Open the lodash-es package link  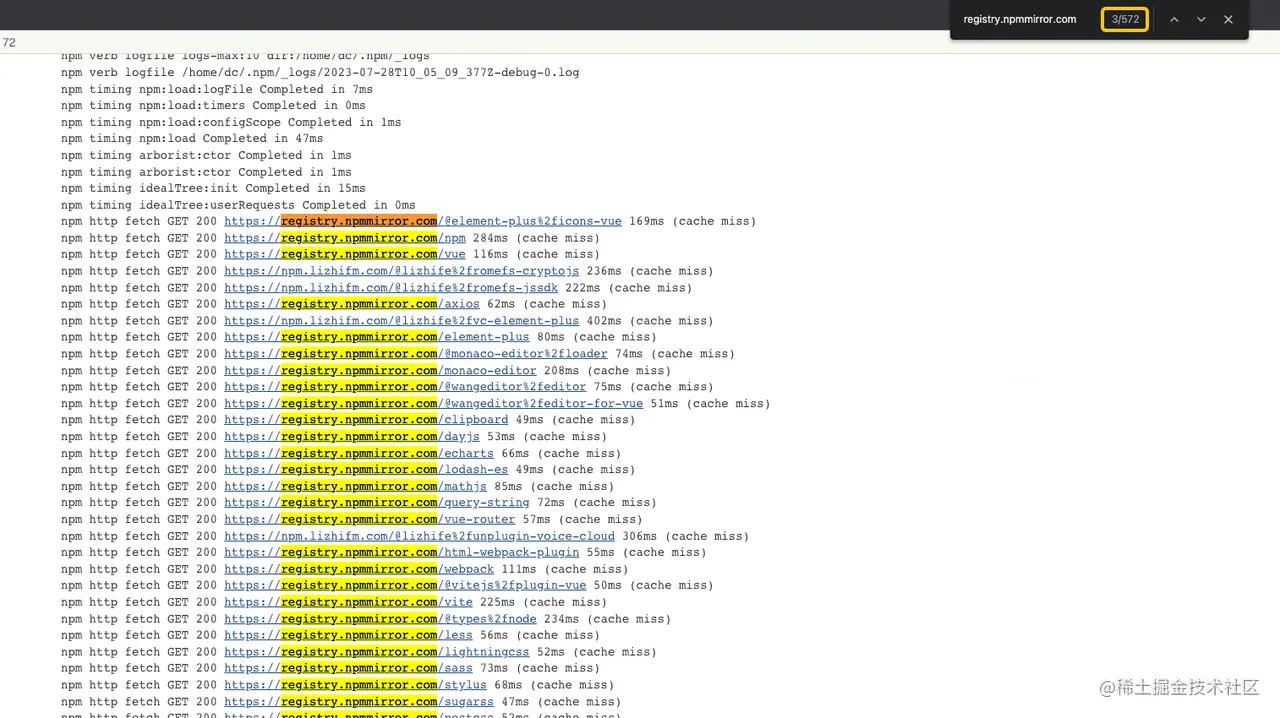(366, 470)
